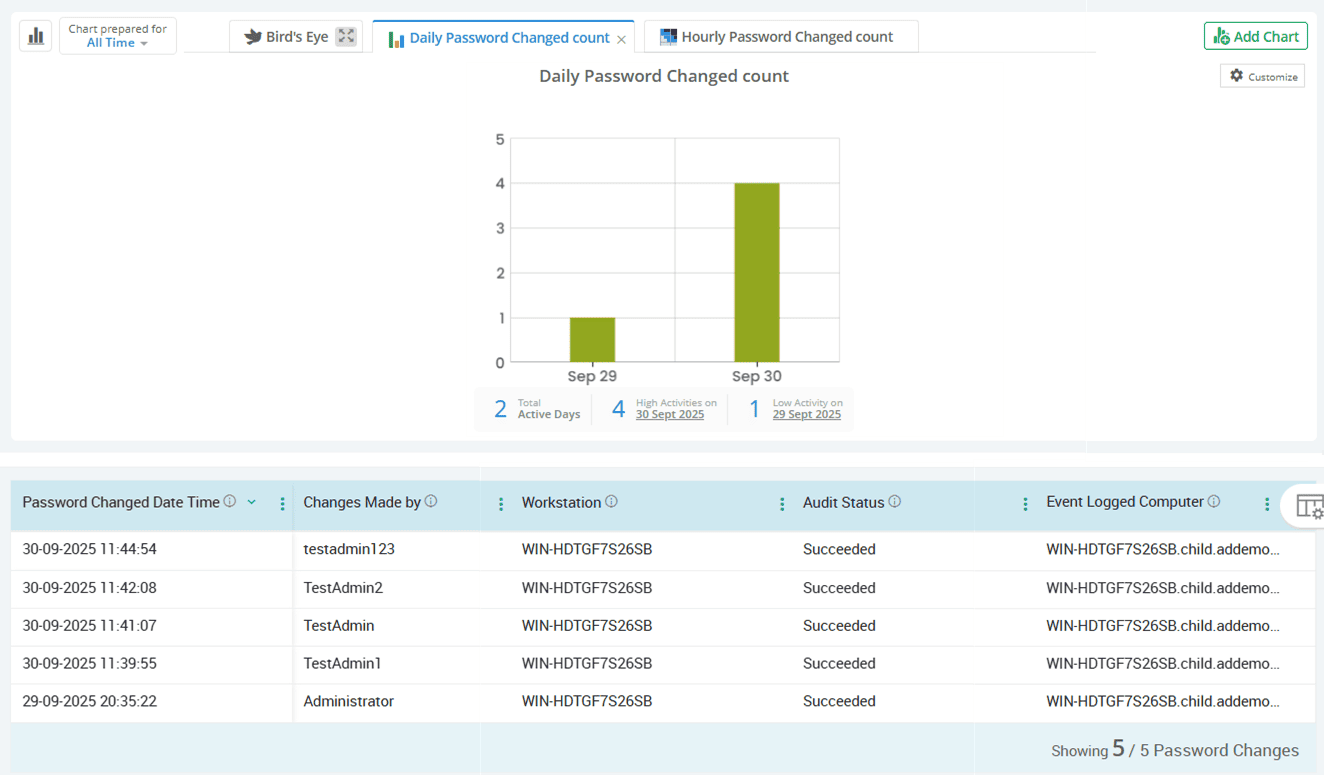
Task: Open the table column settings icon
Action: (1309, 506)
